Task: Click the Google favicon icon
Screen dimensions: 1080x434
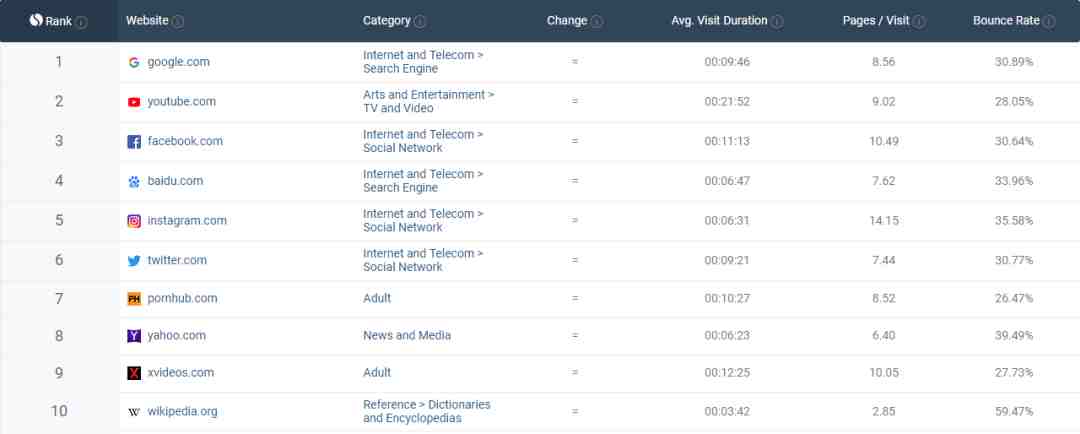Action: [134, 62]
